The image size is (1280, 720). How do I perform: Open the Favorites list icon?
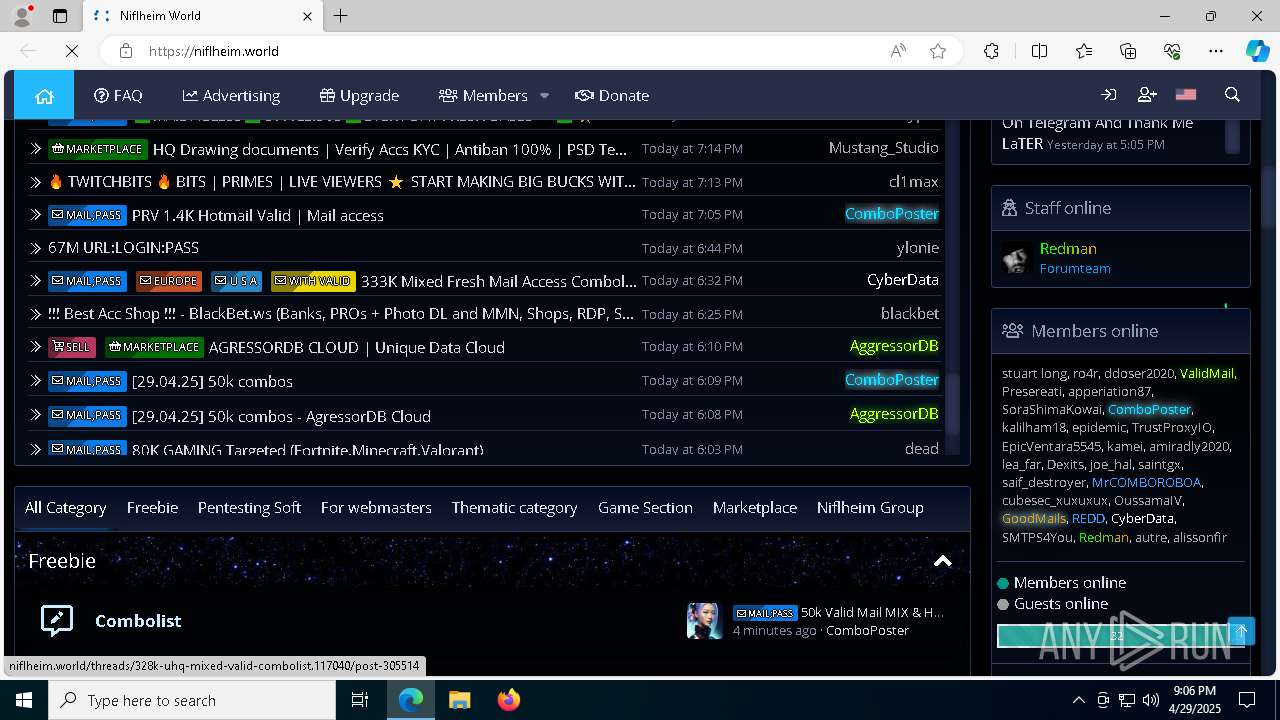coord(1084,51)
